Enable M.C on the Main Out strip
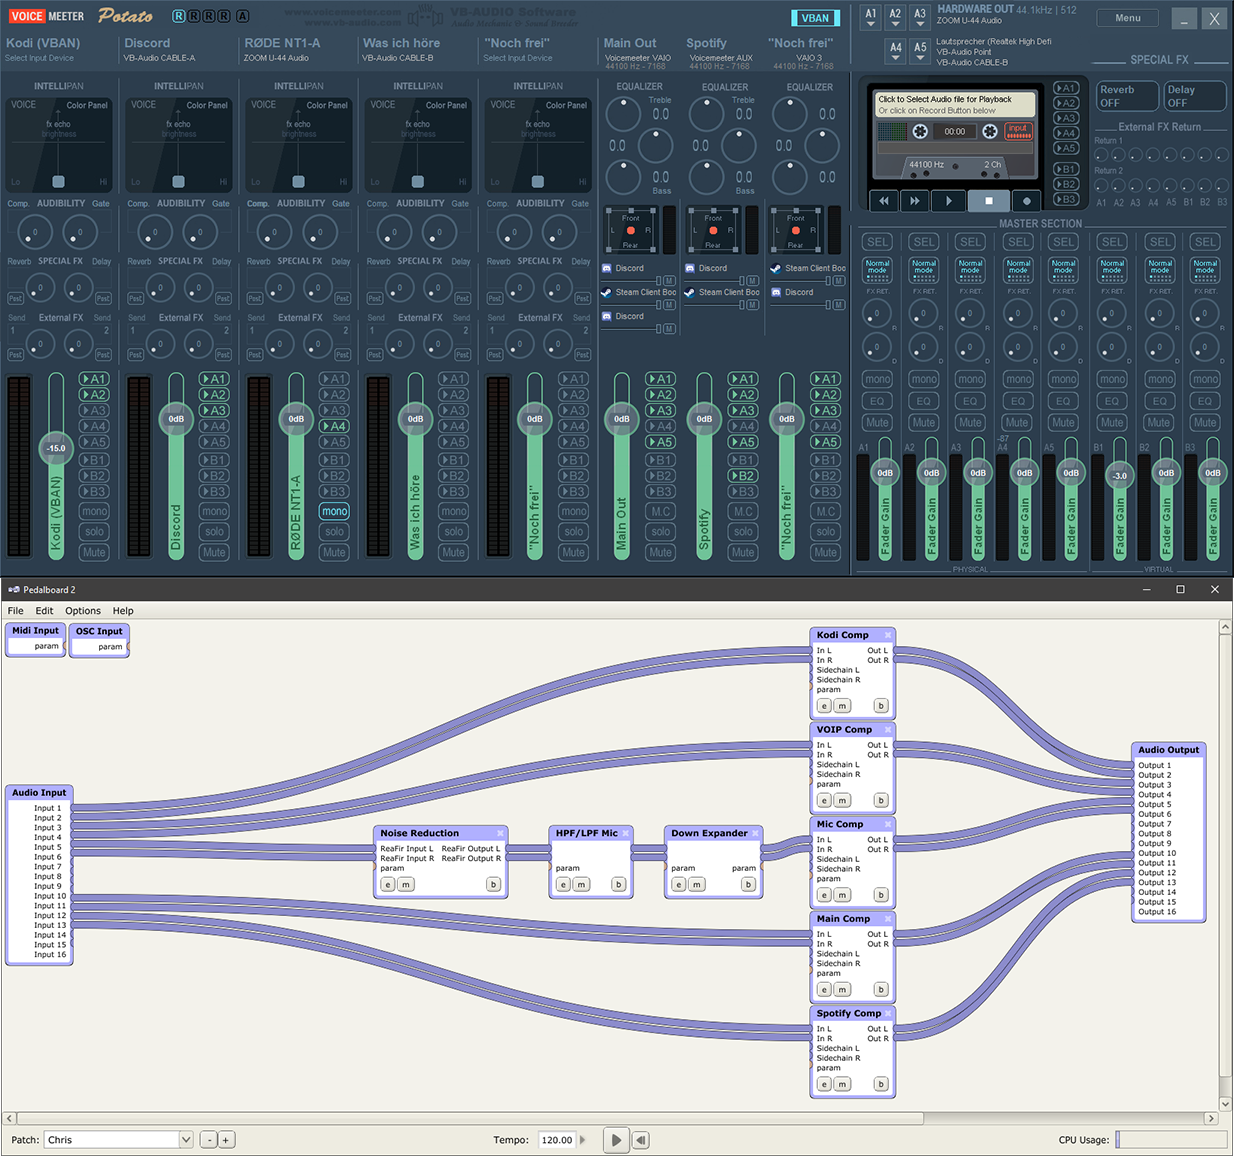The width and height of the screenshot is (1234, 1156). point(660,511)
